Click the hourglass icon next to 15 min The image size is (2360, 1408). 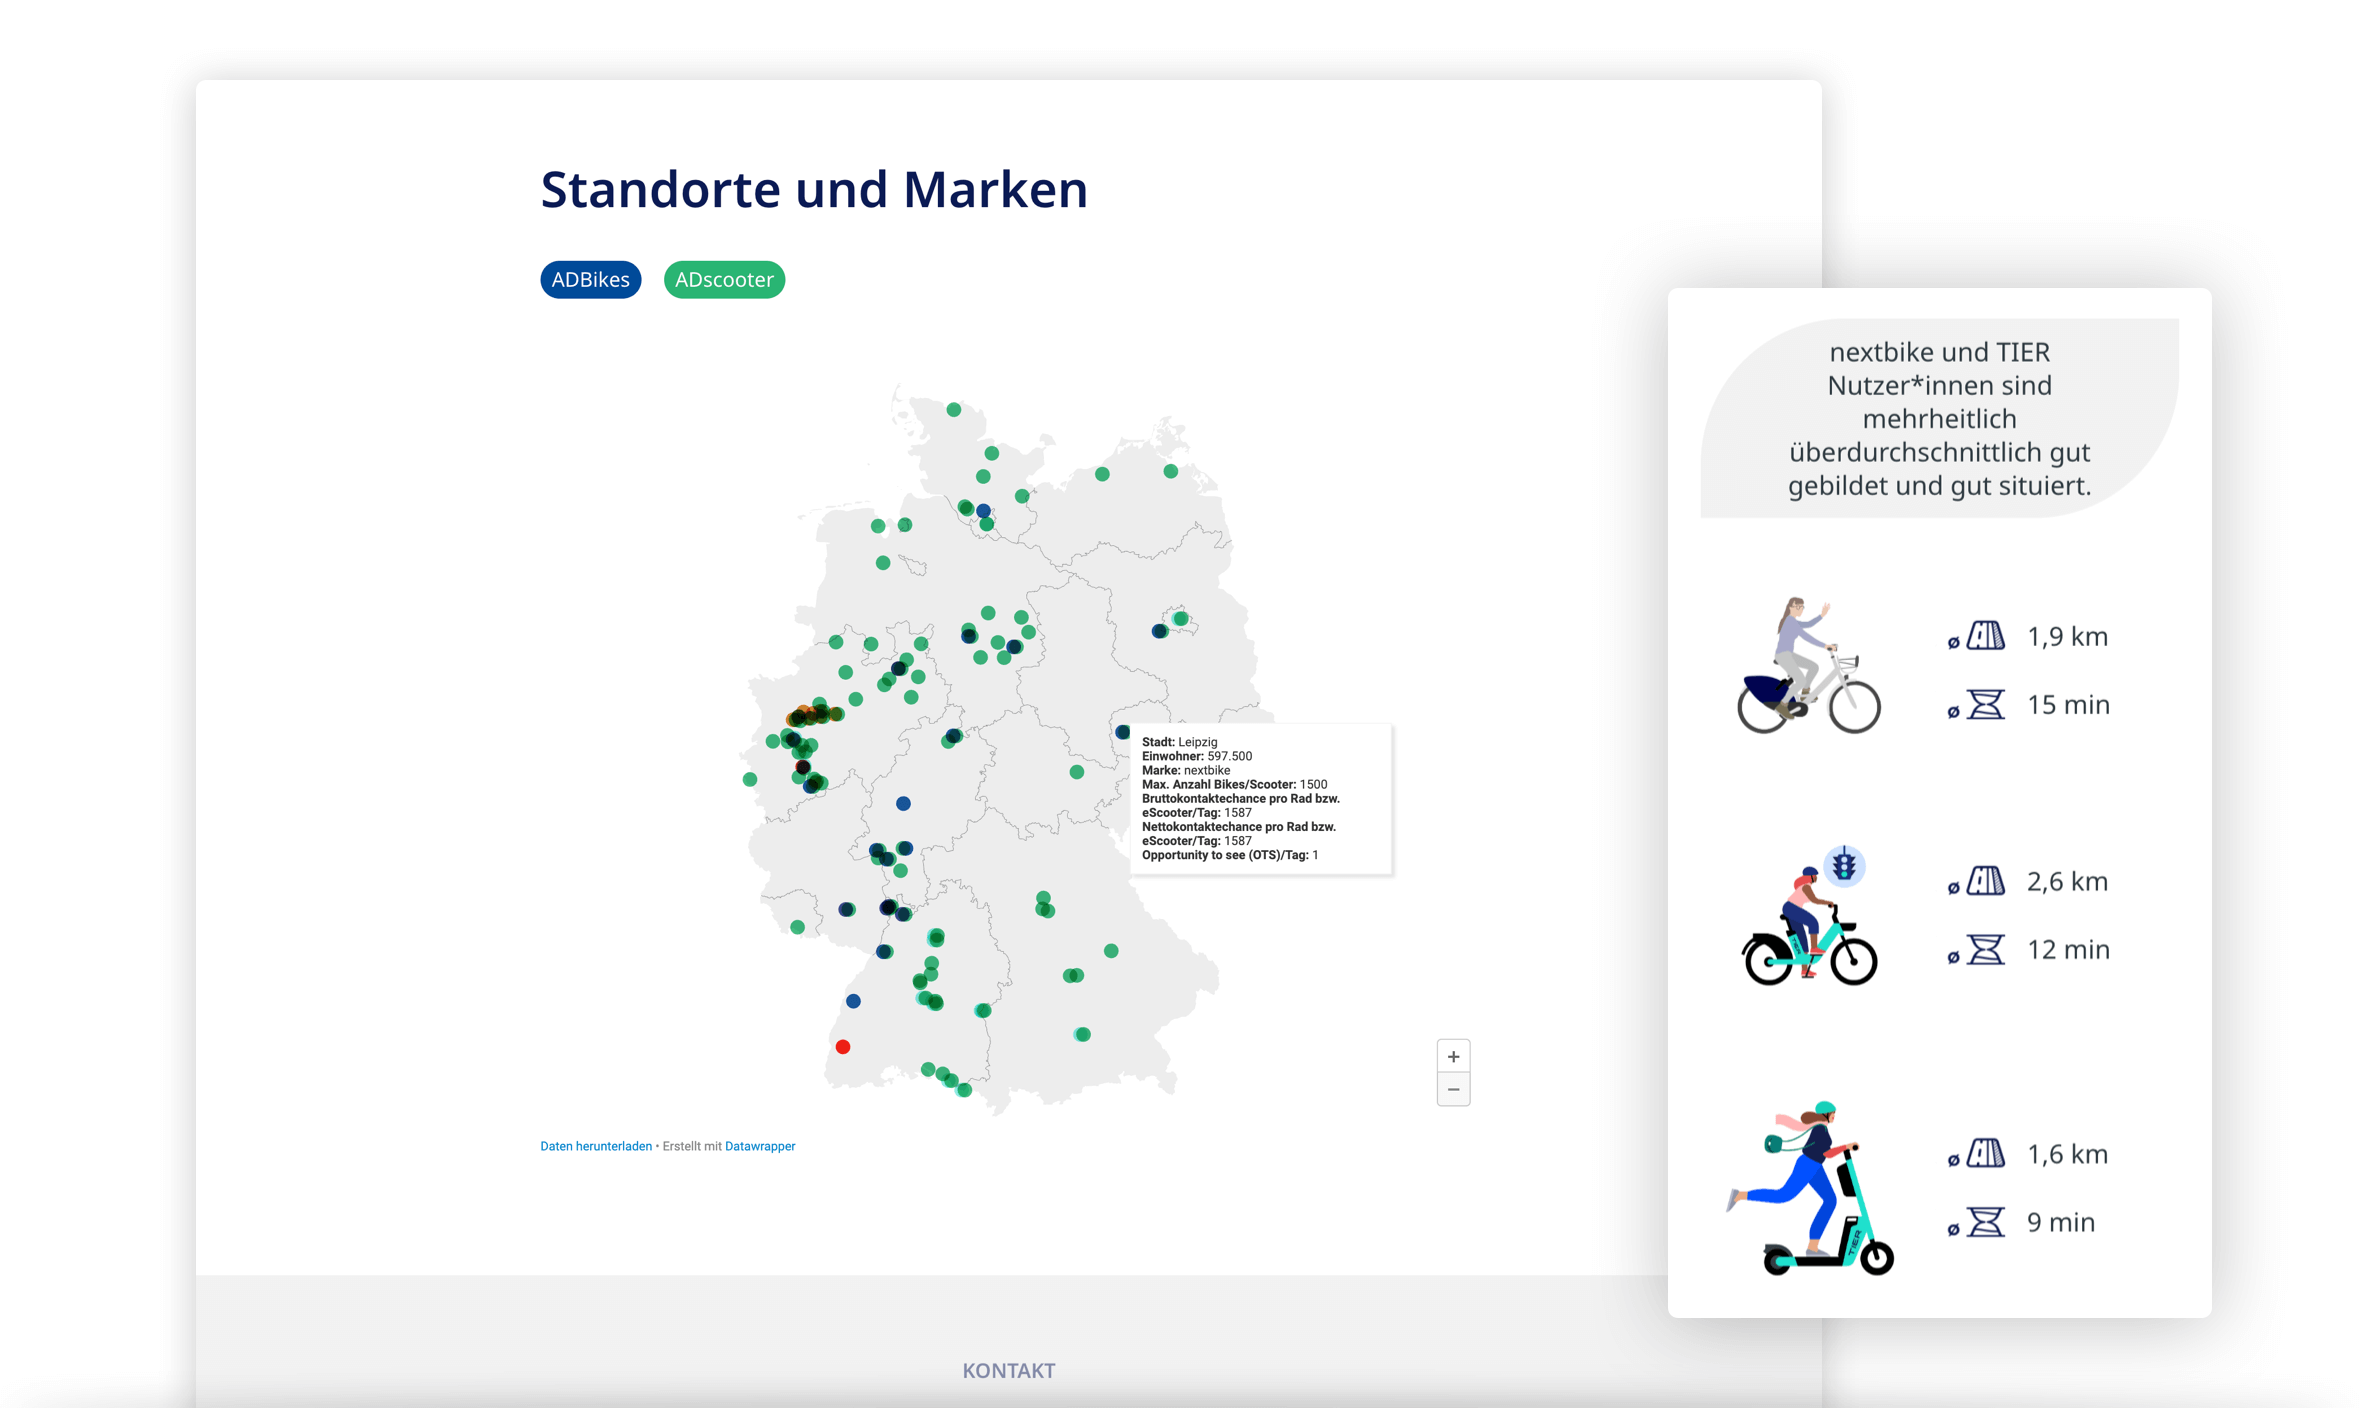click(x=1986, y=704)
